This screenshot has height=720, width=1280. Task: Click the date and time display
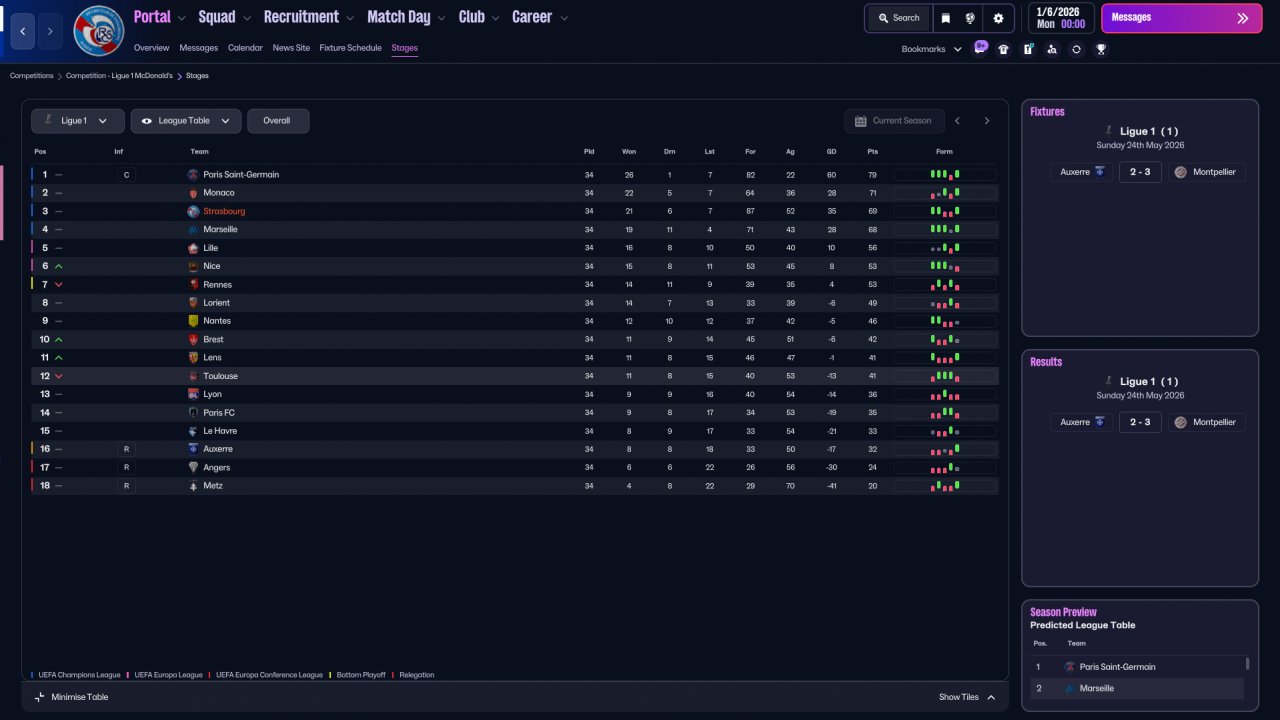pos(1061,18)
